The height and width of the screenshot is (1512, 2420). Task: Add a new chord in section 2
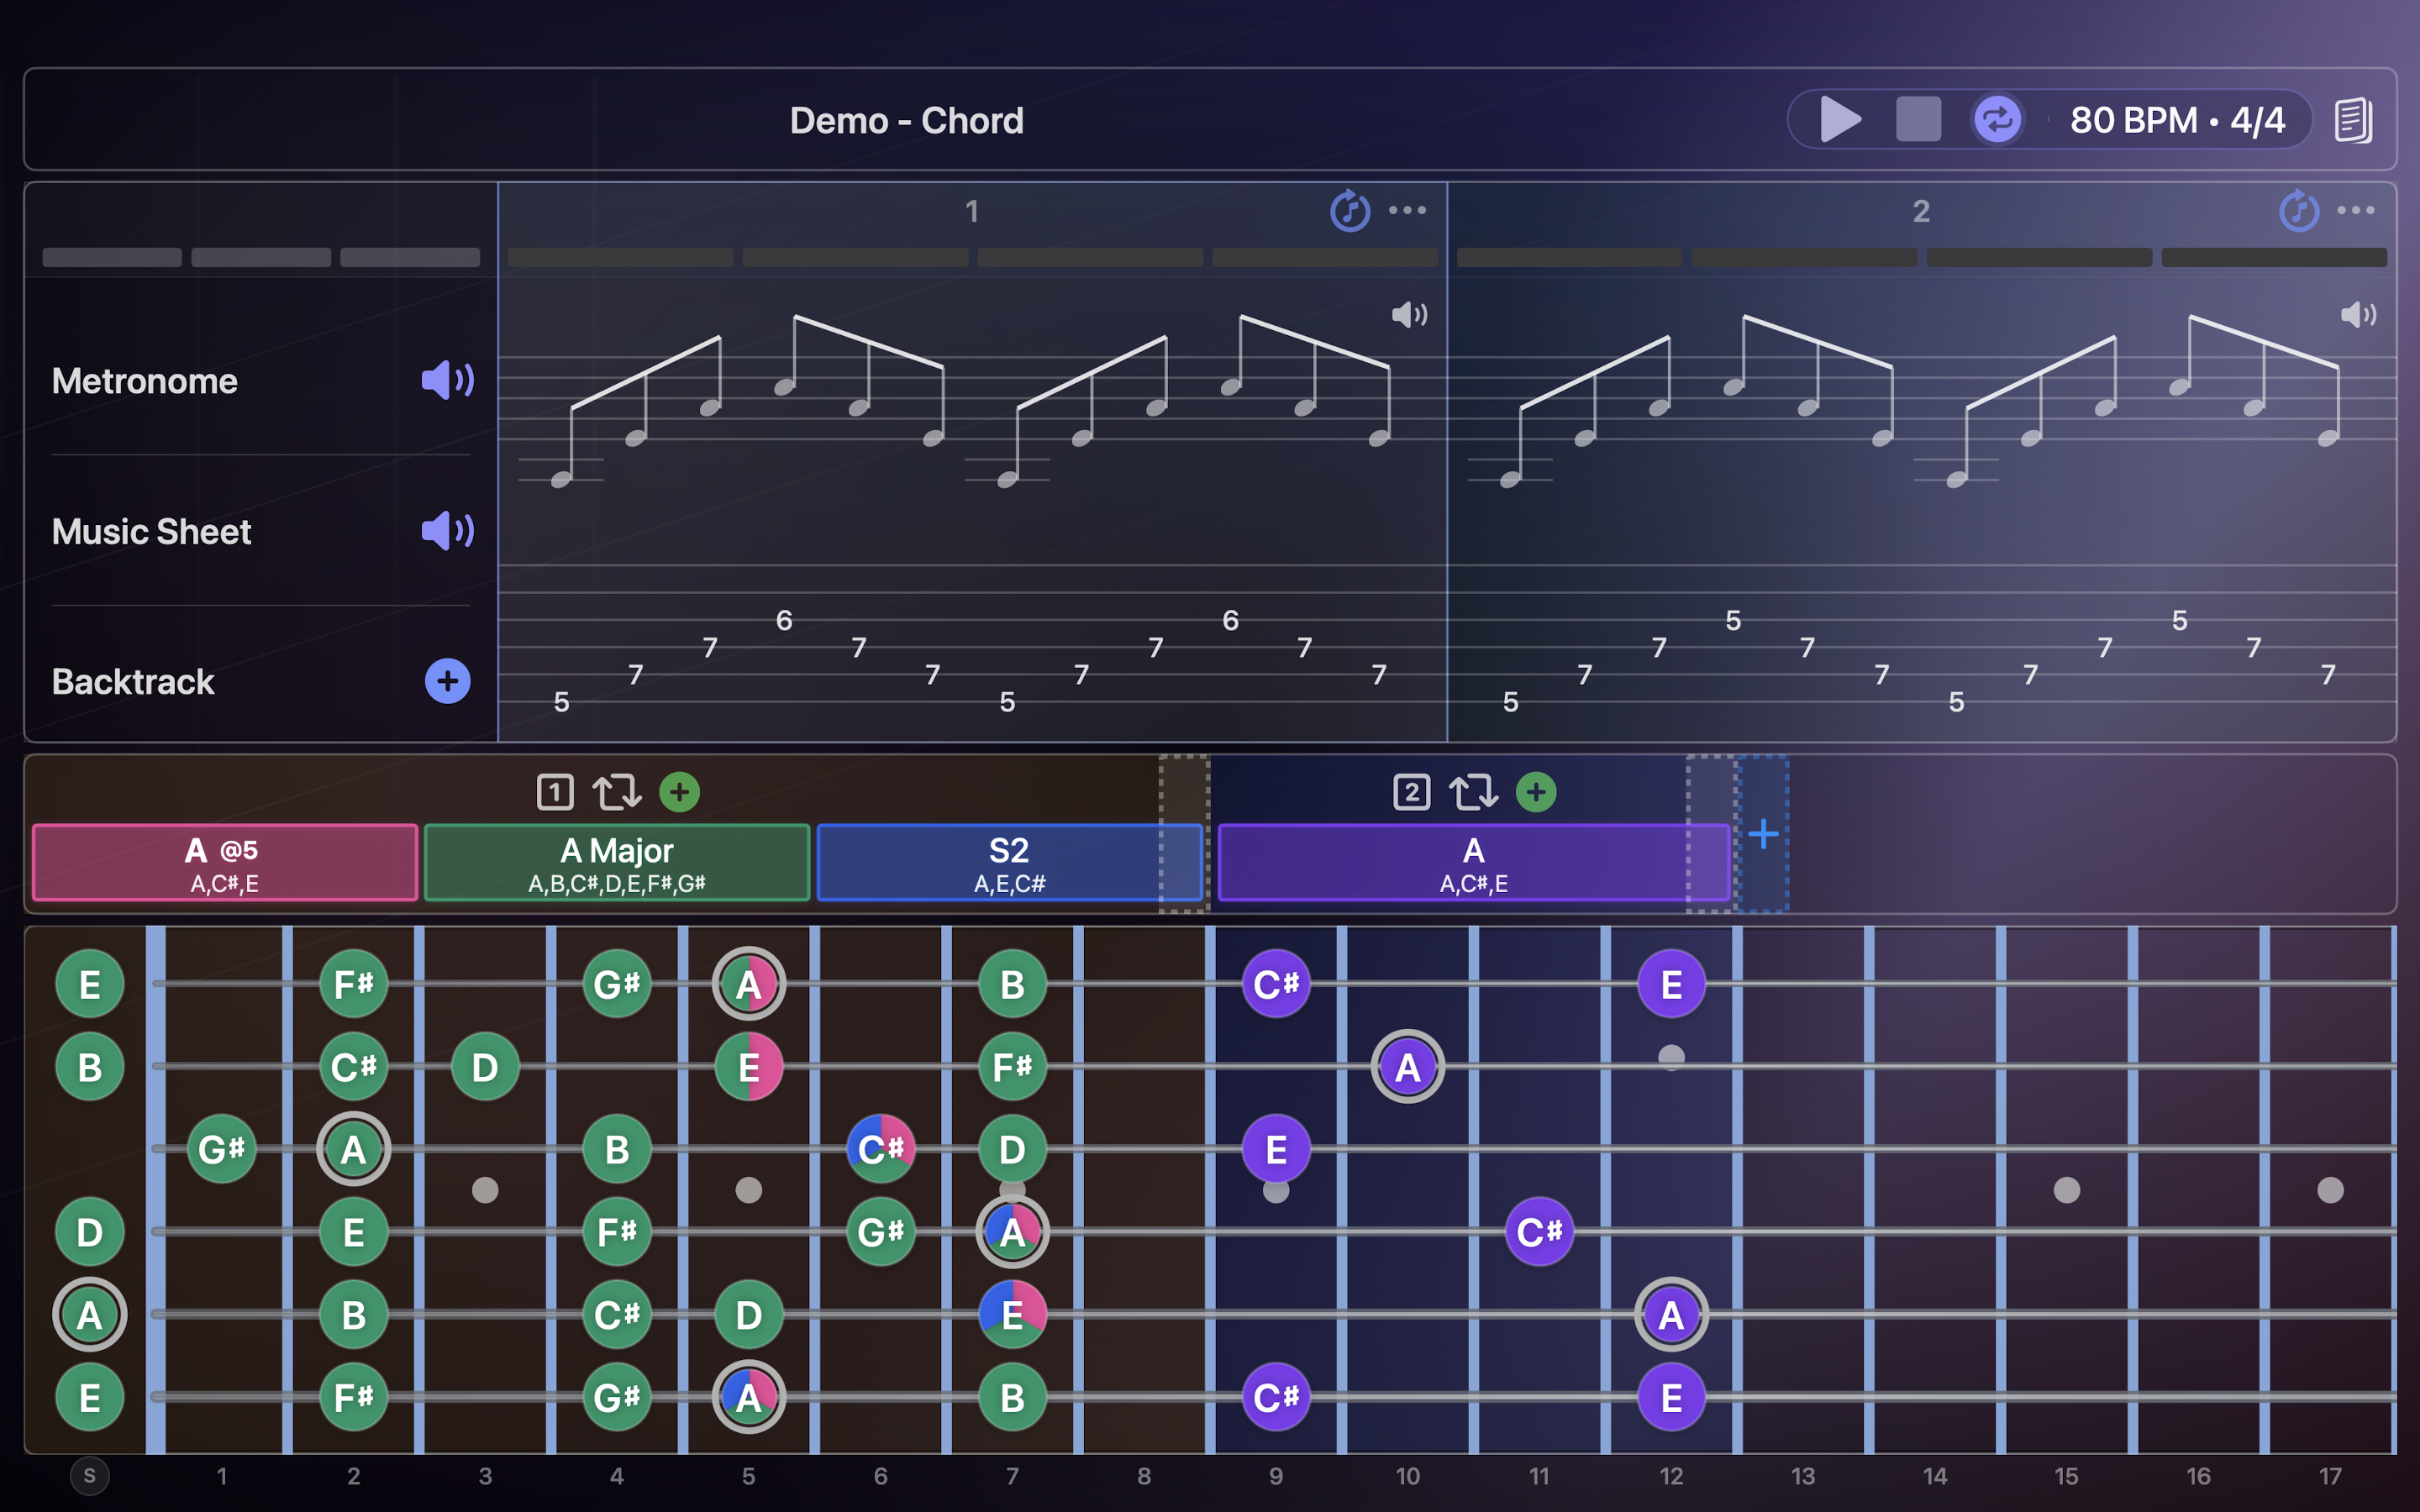(x=1536, y=791)
